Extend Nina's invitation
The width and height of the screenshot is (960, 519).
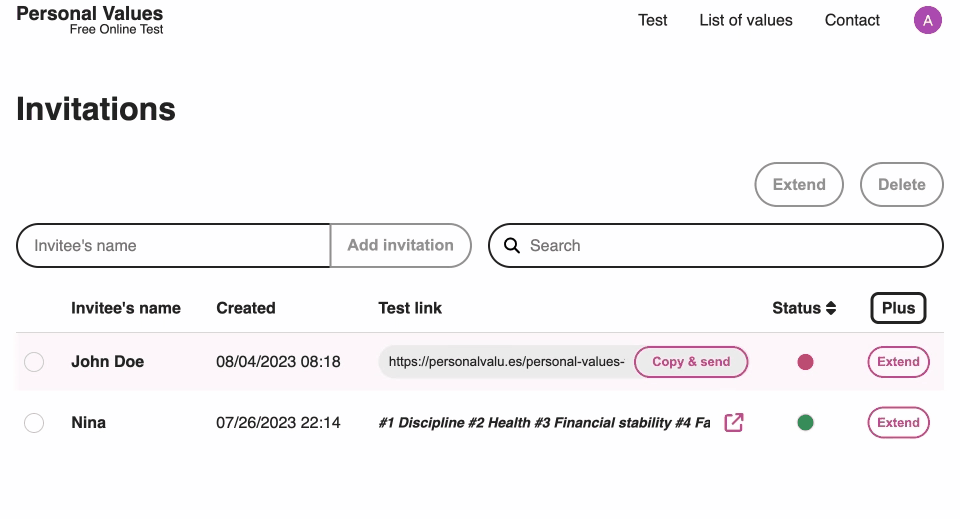[898, 423]
